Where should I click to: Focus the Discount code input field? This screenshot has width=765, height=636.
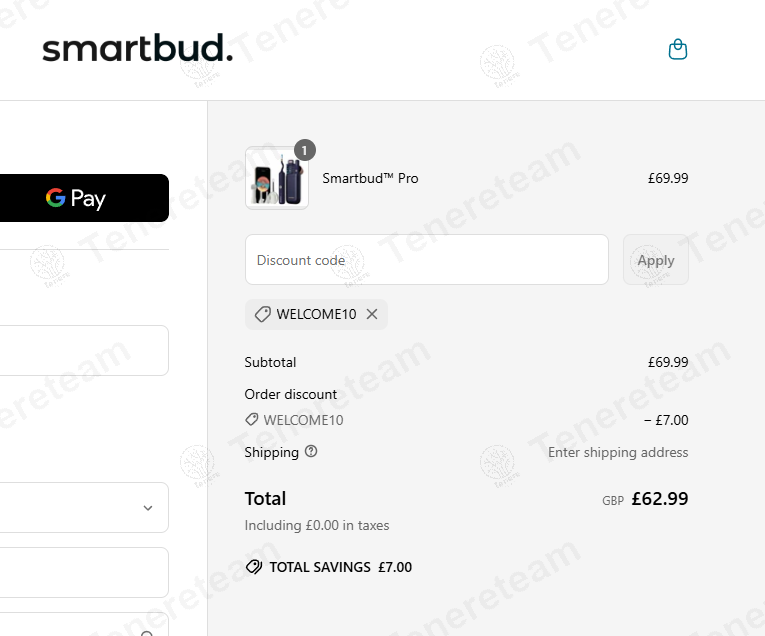[x=427, y=260]
